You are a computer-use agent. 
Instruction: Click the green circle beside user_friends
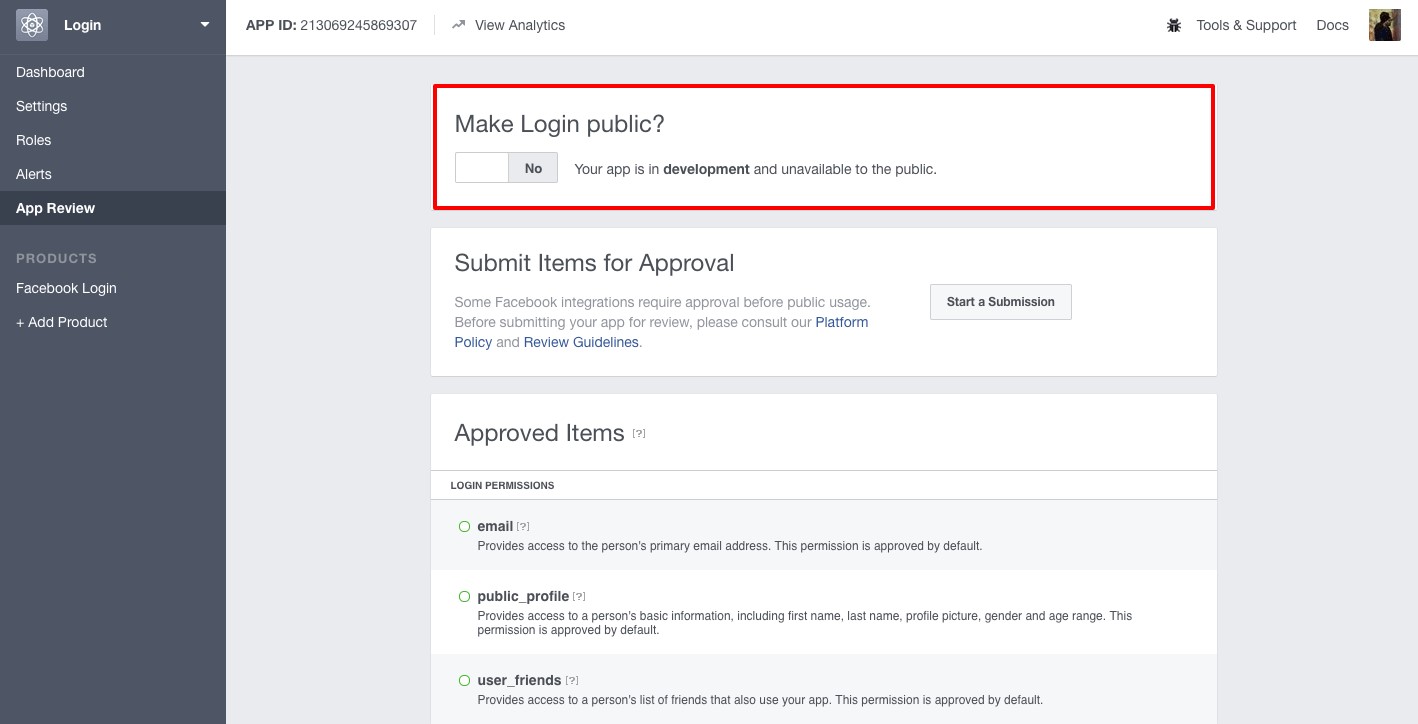(x=464, y=680)
